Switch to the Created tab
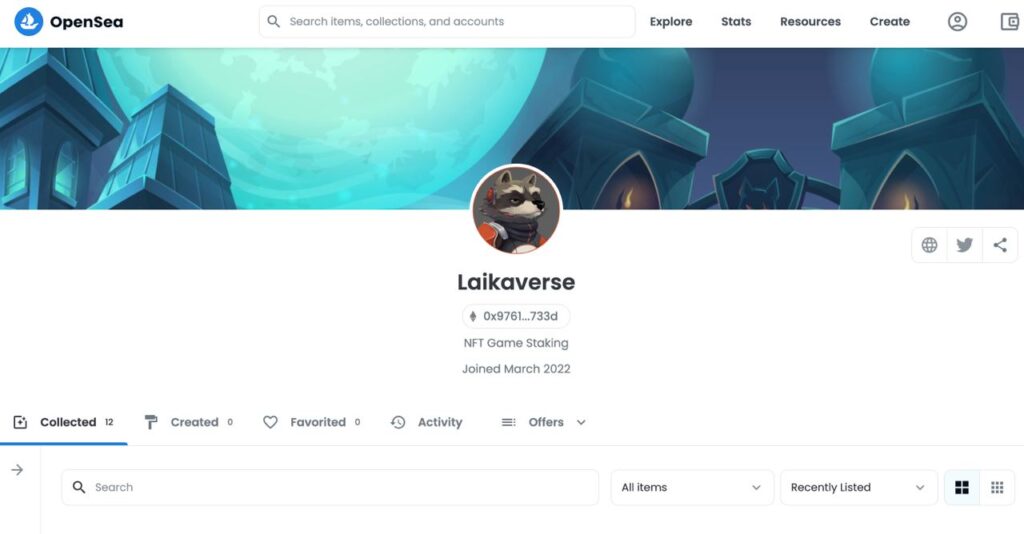 (188, 422)
